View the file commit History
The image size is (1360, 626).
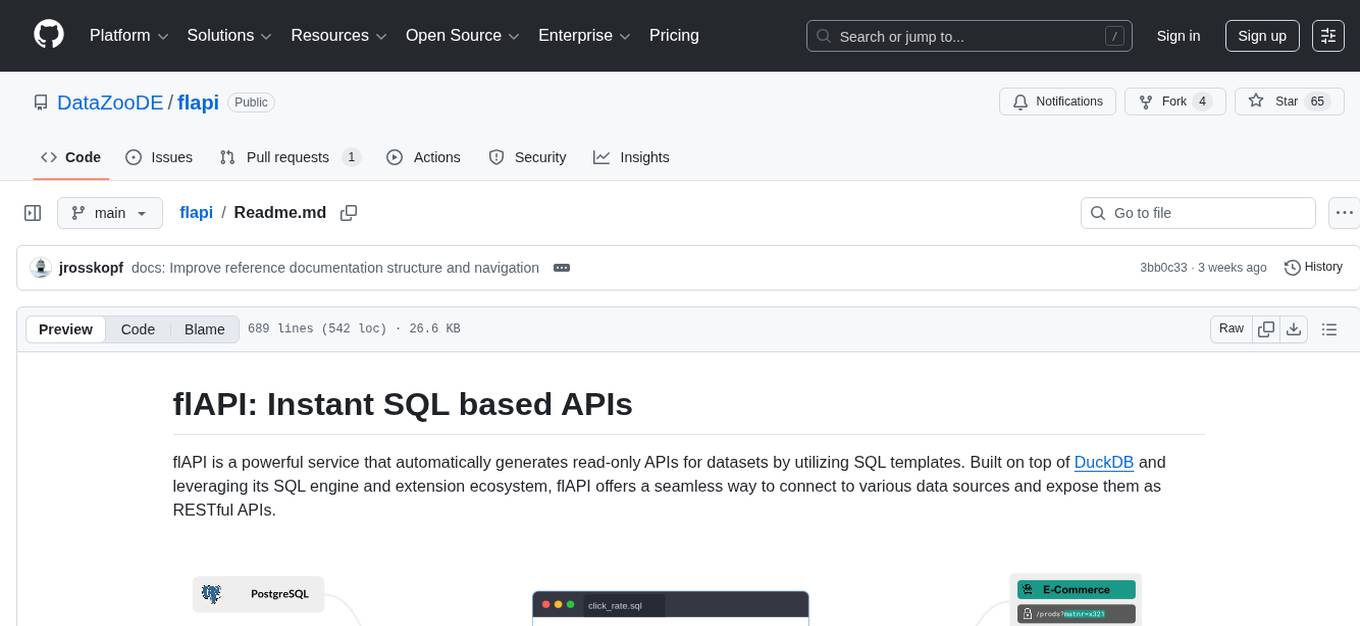(1313, 267)
